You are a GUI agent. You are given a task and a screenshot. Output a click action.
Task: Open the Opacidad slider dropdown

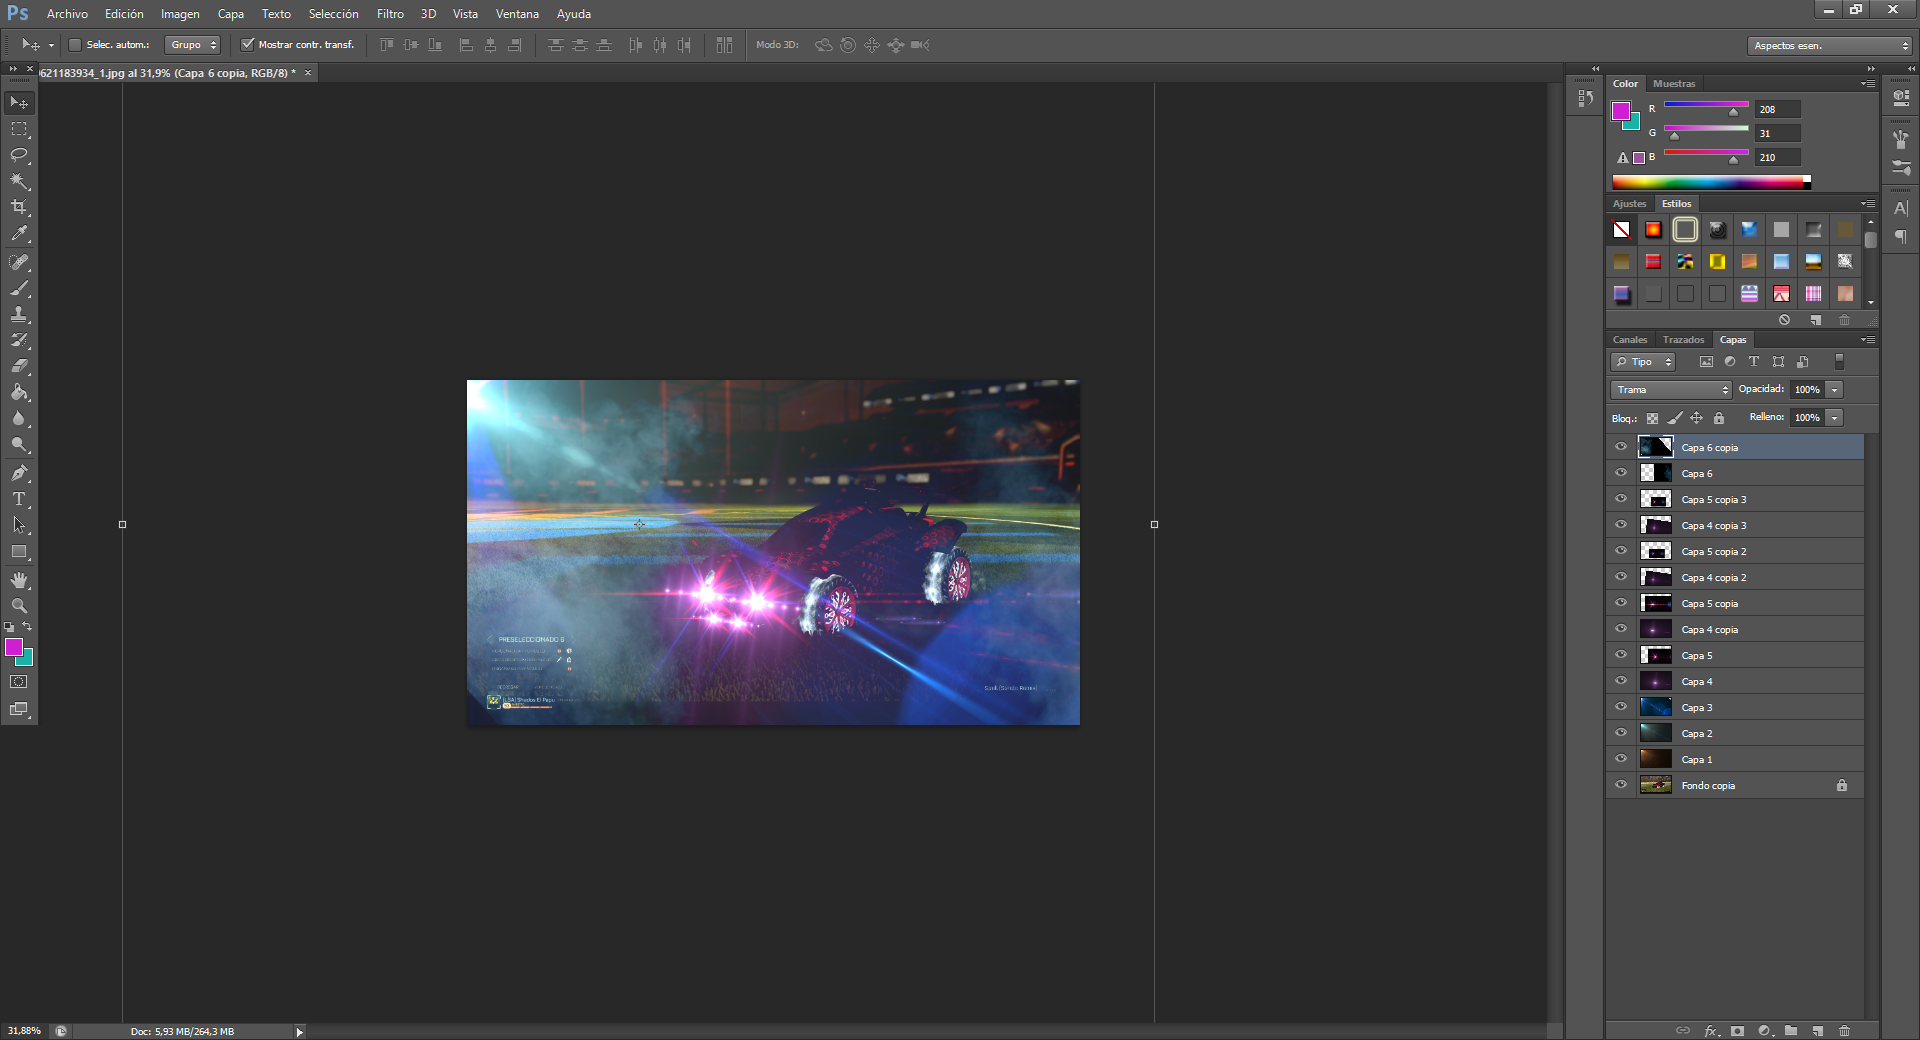(1834, 390)
